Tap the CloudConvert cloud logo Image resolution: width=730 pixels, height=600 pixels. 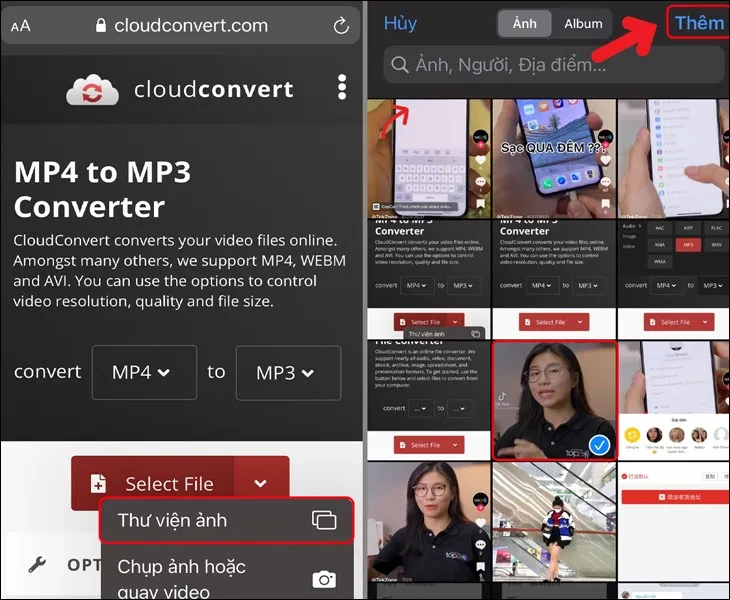click(92, 89)
